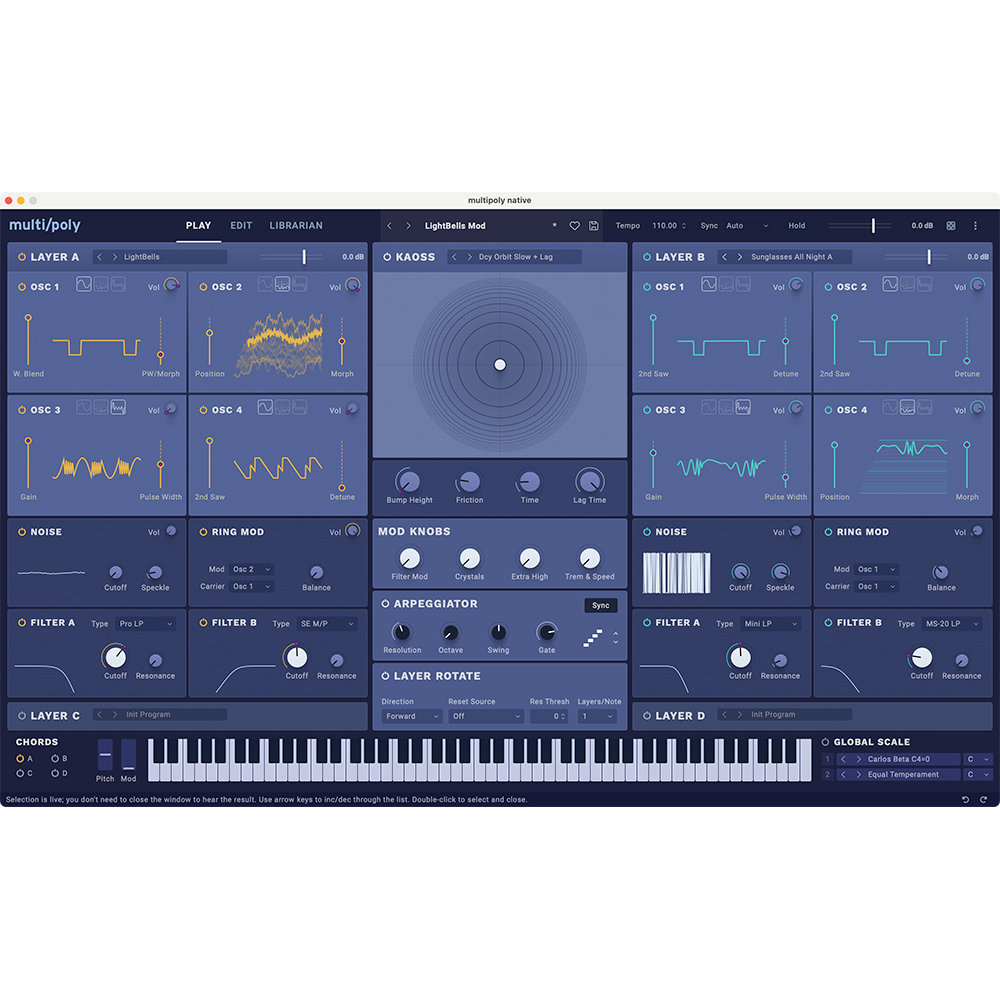The image size is (1000, 1000).
Task: Open the LIBRARIAN tab
Action: [295, 225]
